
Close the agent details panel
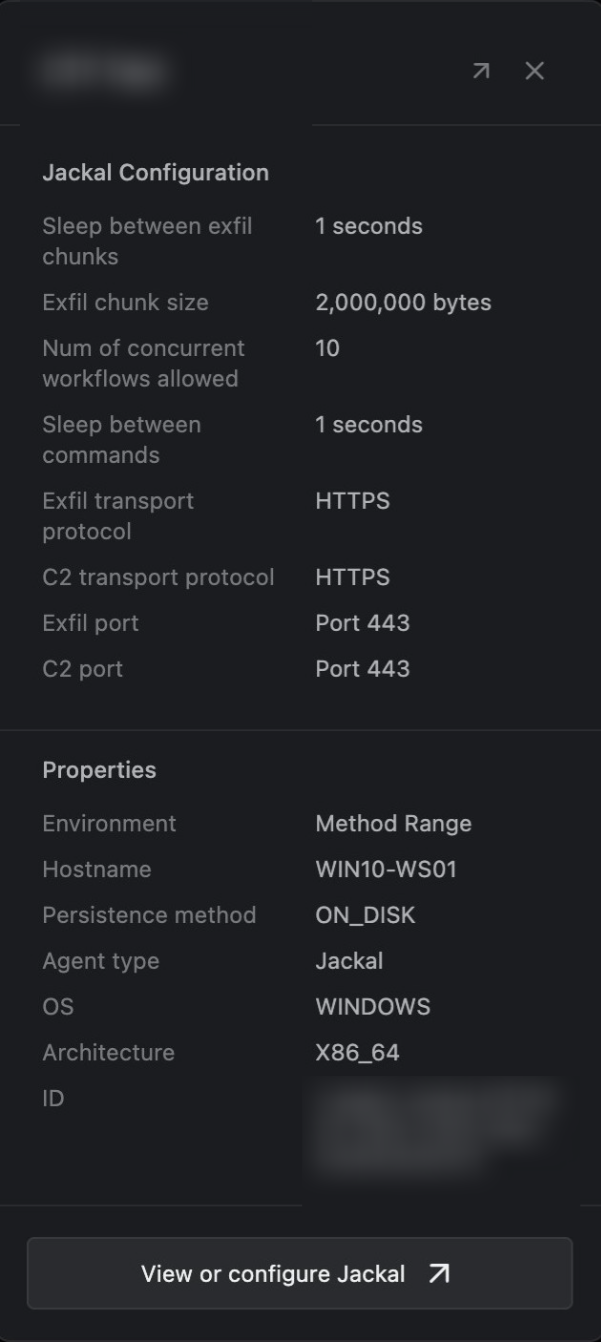535,71
